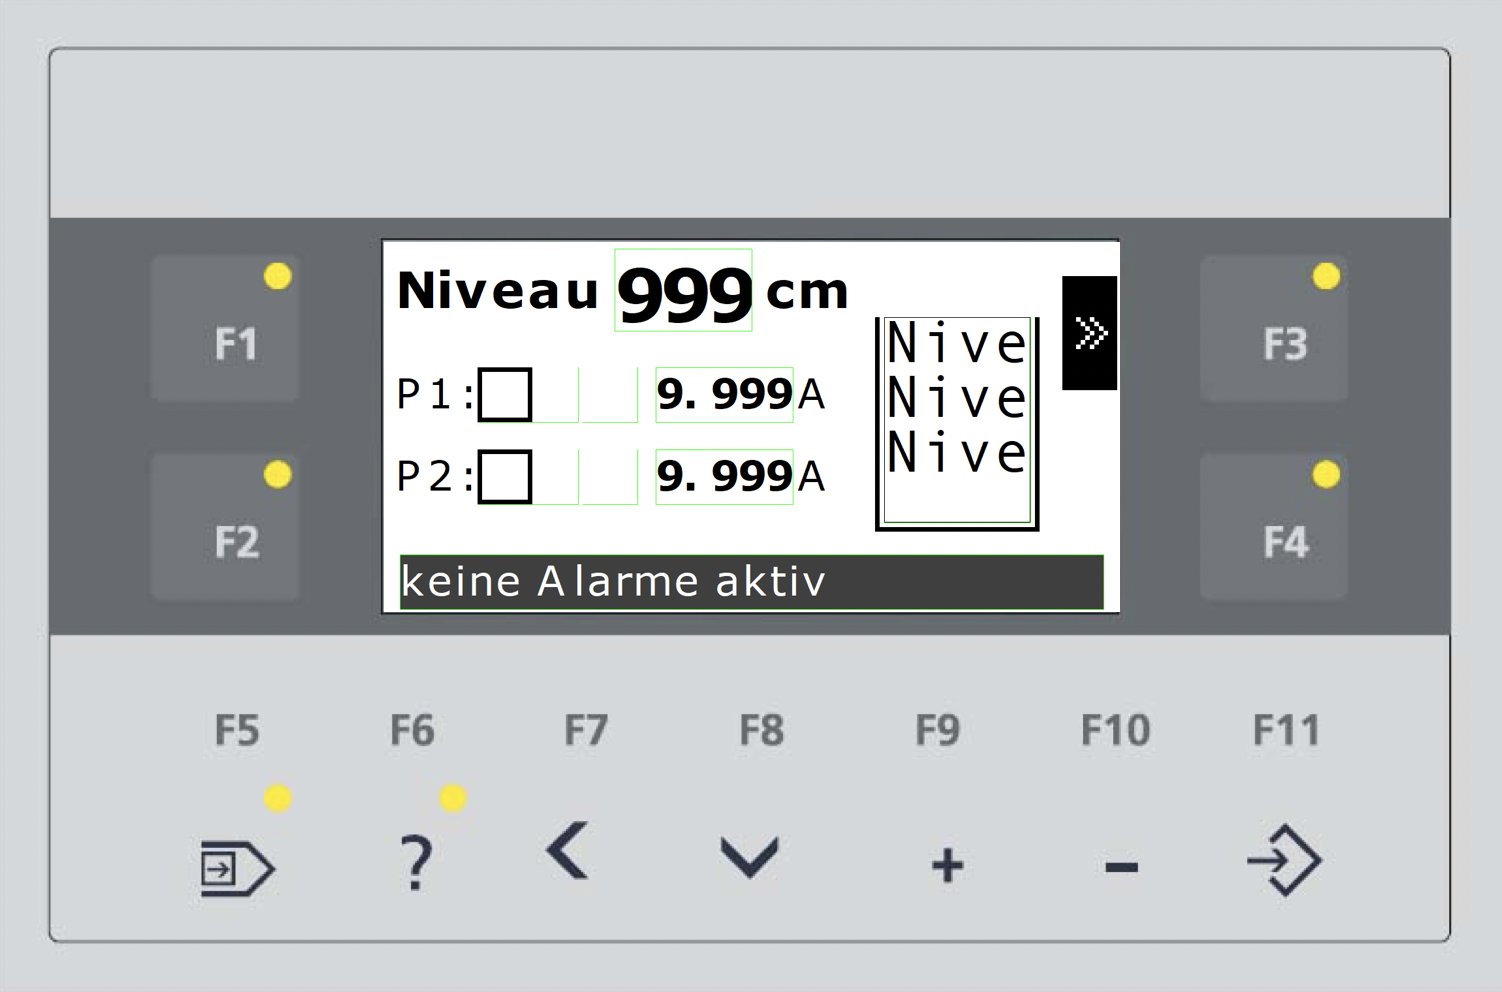The height and width of the screenshot is (992, 1502).
Task: Click the 'cm' unit label
Action: (x=807, y=293)
